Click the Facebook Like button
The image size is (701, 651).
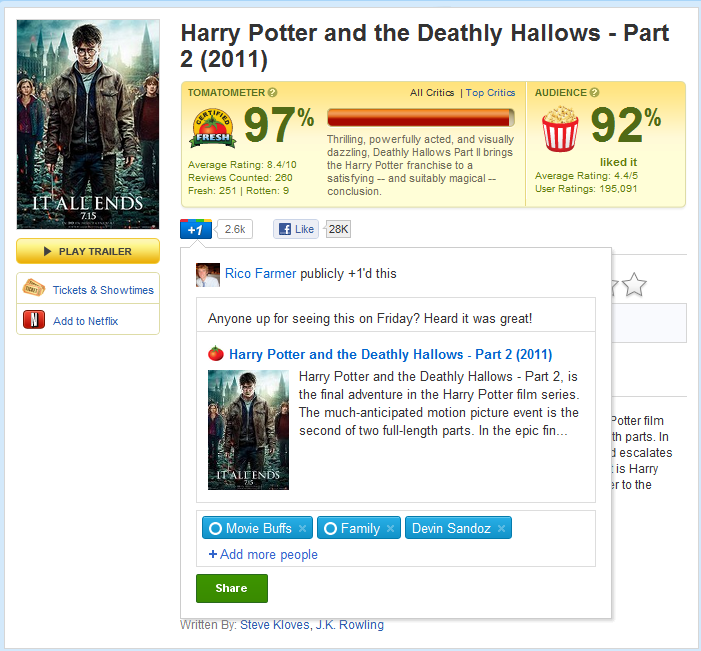click(297, 229)
